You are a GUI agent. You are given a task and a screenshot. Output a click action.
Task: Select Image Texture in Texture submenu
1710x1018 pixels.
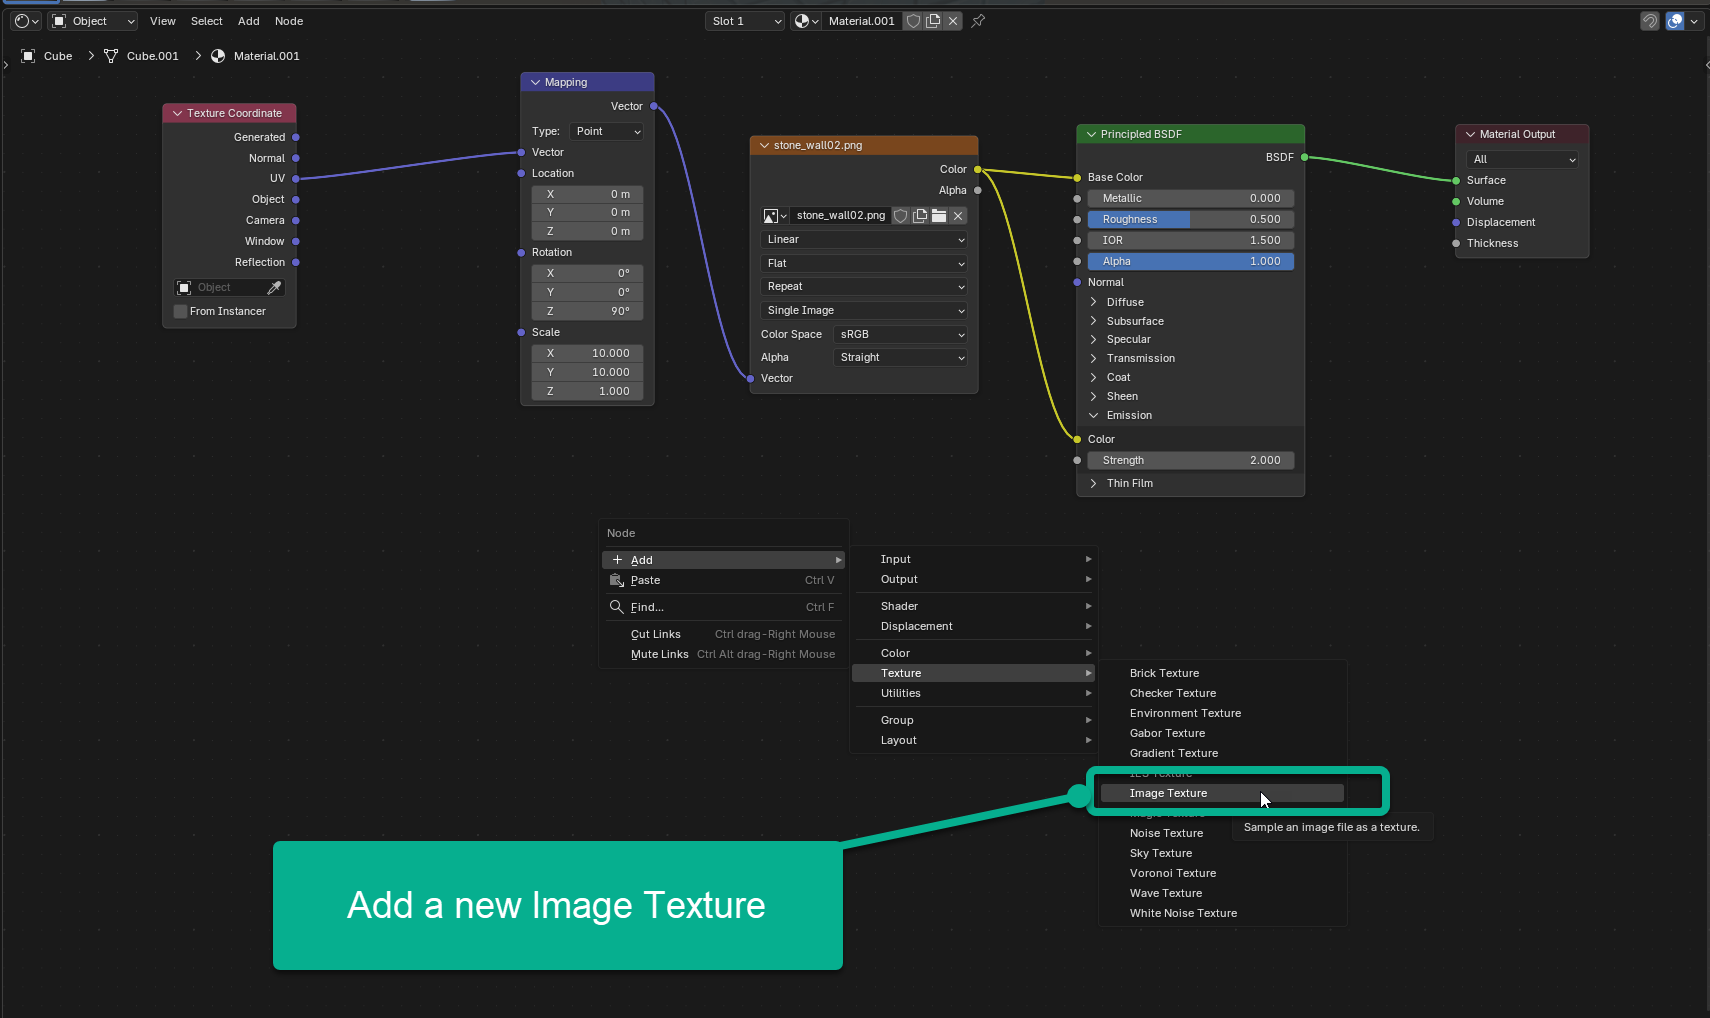(x=1222, y=793)
